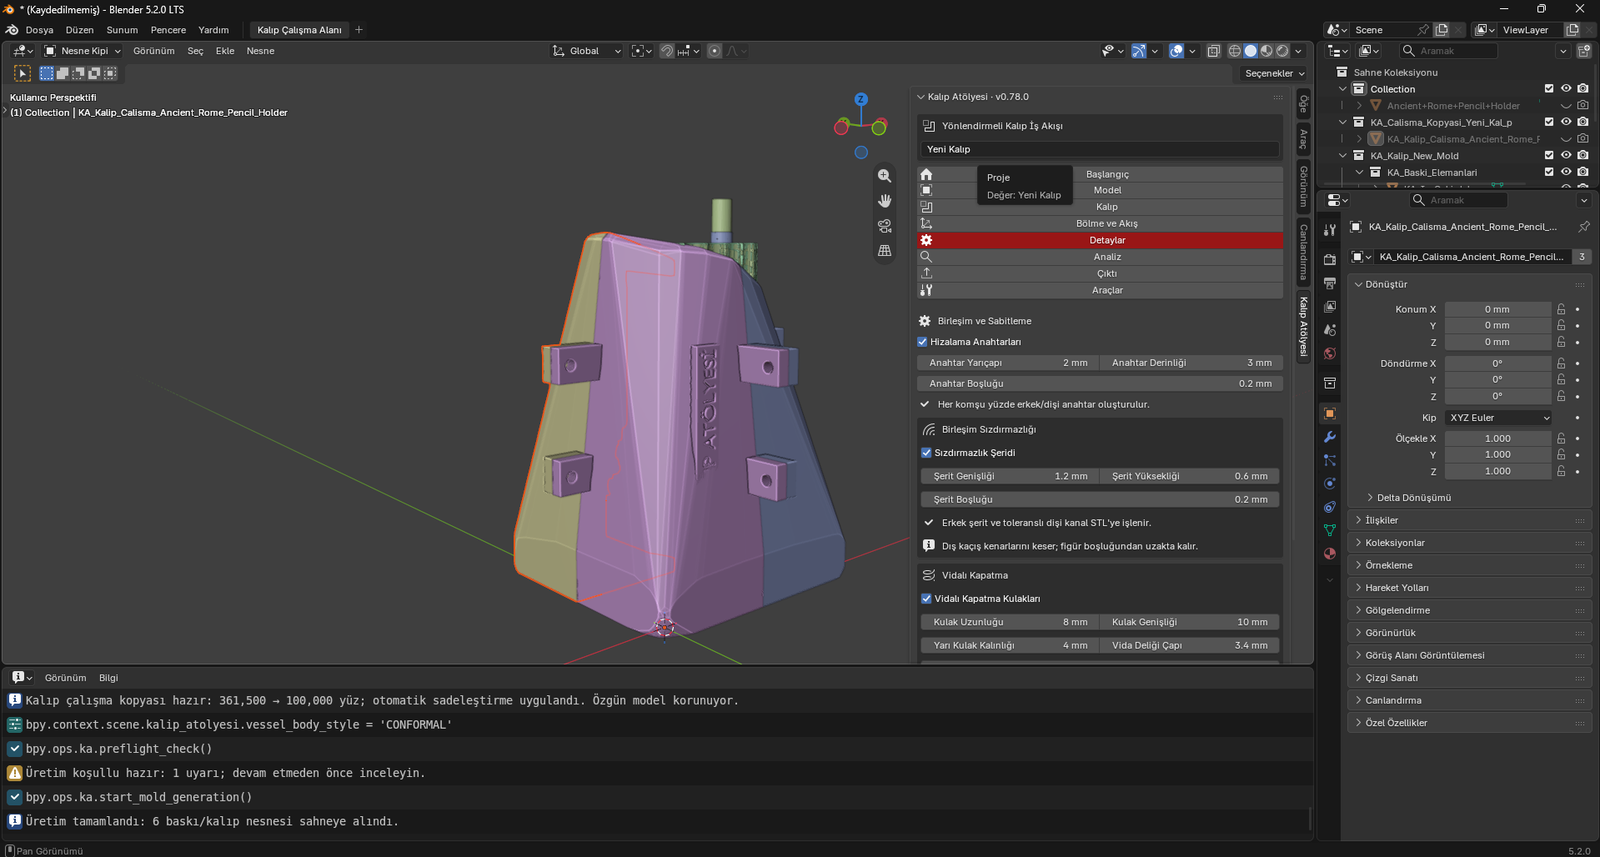Adjust the Şerit Boşluğu 0.2 mm slider
Viewport: 1600px width, 857px height.
pos(1100,500)
